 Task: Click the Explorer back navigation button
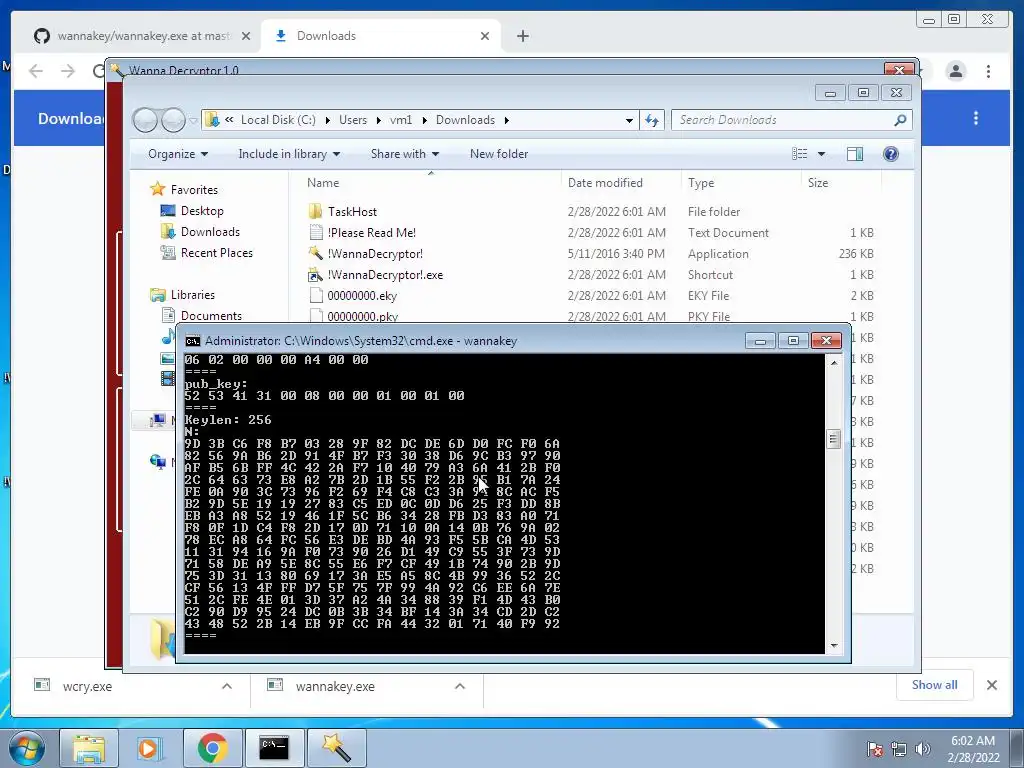click(x=145, y=120)
